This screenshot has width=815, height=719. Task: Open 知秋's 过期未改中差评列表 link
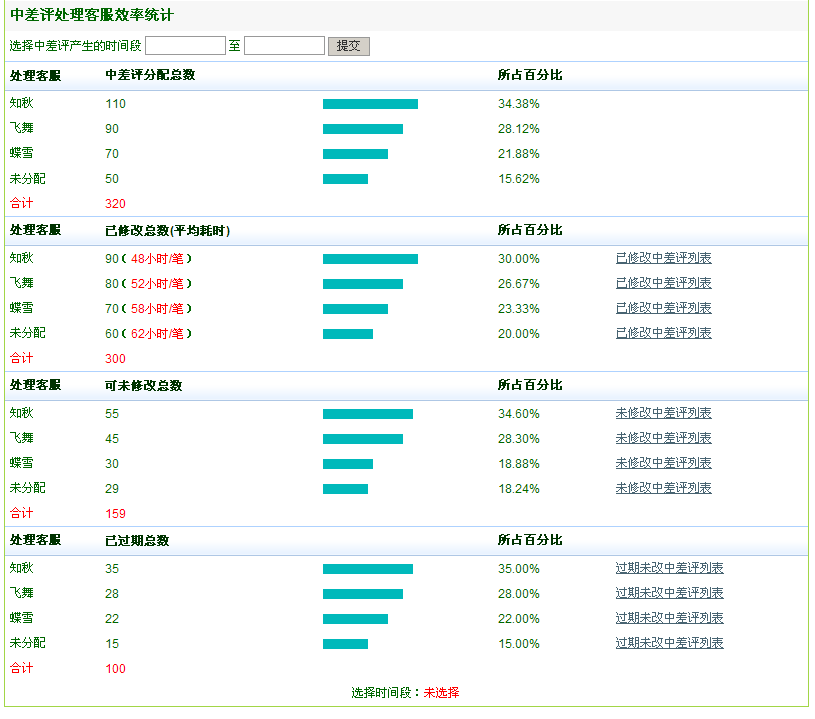[669, 568]
